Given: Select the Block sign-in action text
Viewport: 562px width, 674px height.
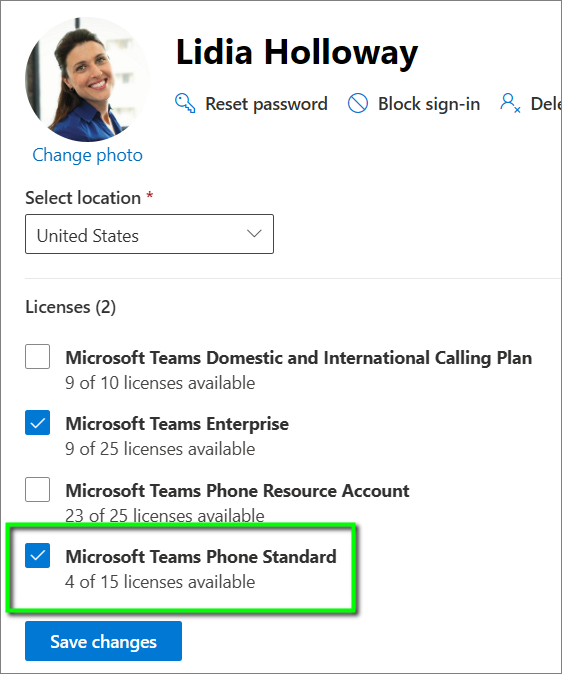Looking at the screenshot, I should point(429,104).
